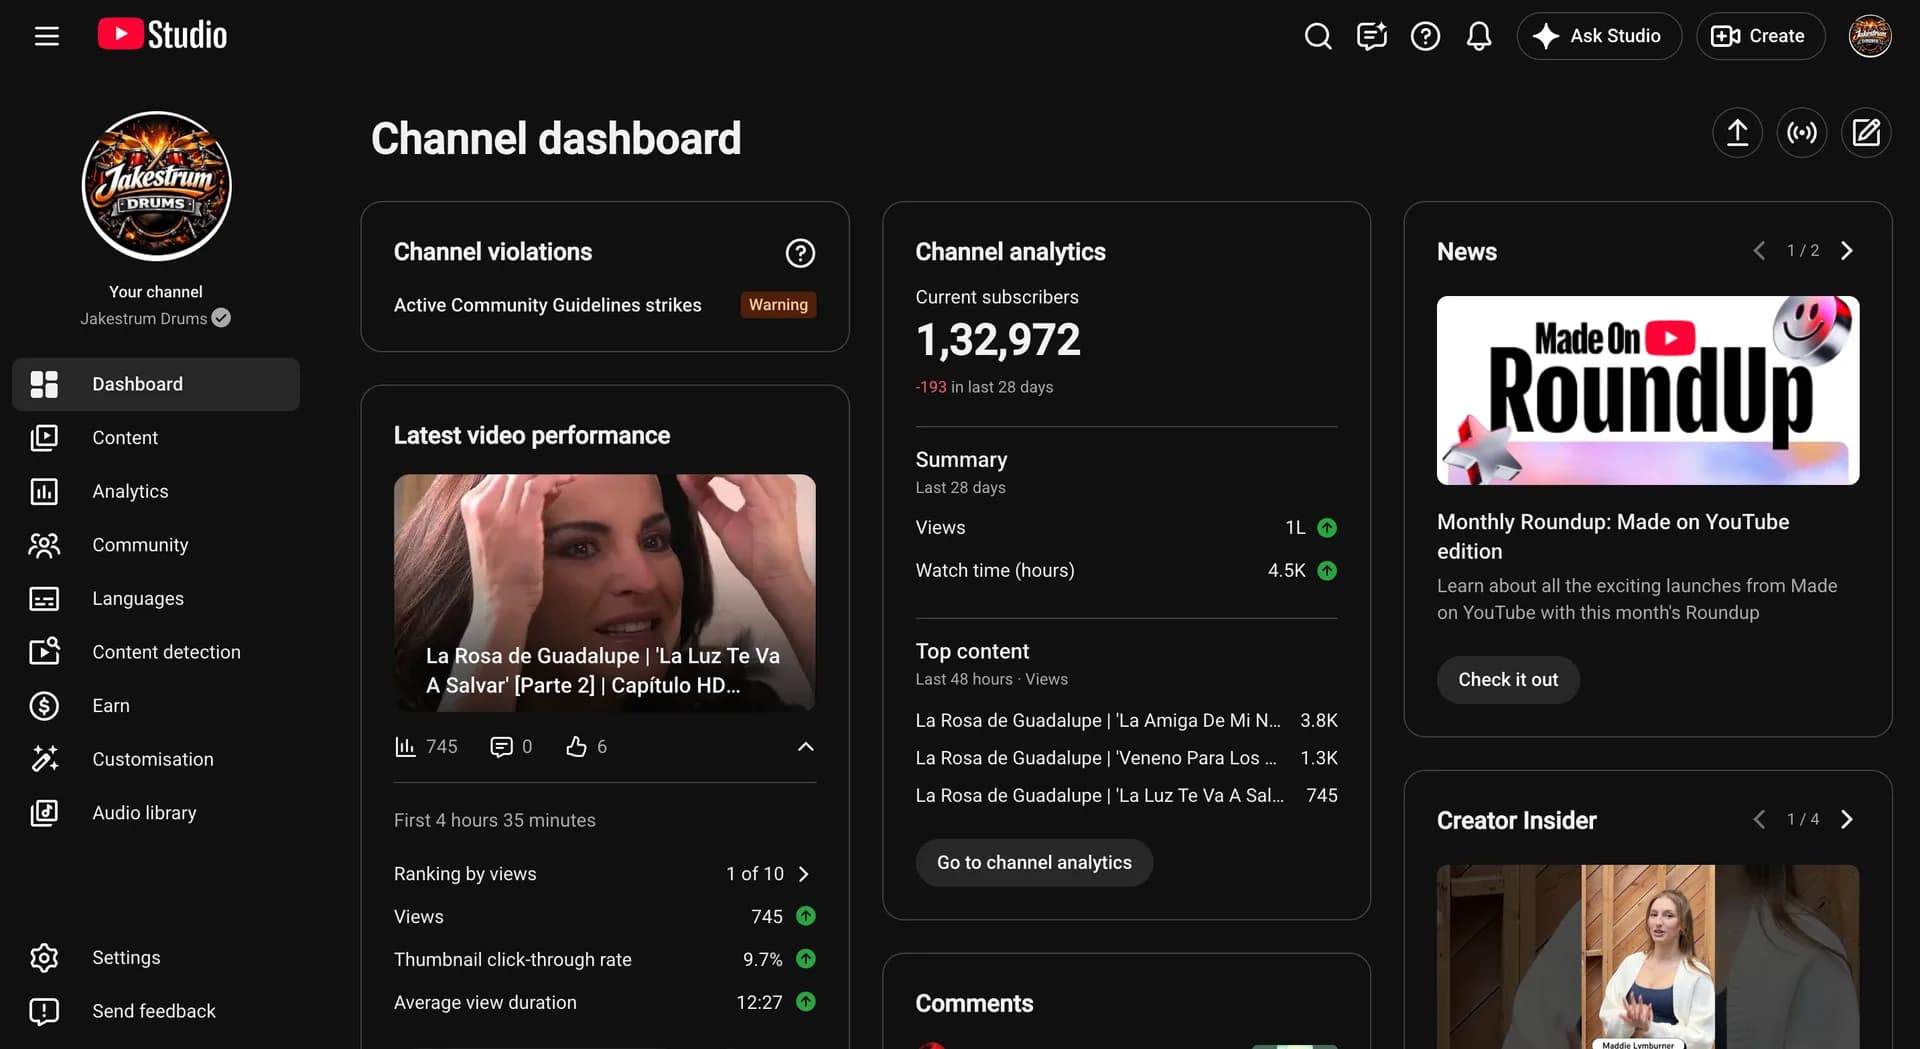The height and width of the screenshot is (1049, 1920).
Task: Open the account avatar menu
Action: pyautogui.click(x=1869, y=36)
